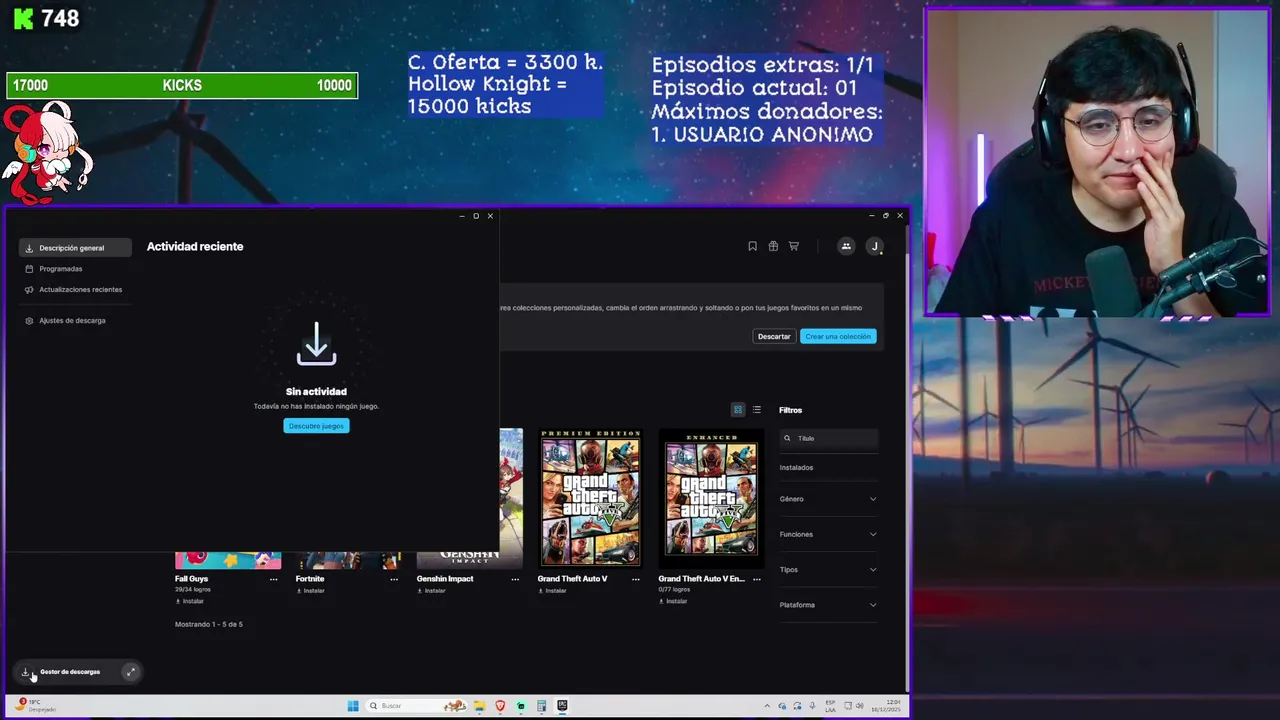The height and width of the screenshot is (720, 1280).
Task: Click the Descubre juegos button
Action: point(316,426)
